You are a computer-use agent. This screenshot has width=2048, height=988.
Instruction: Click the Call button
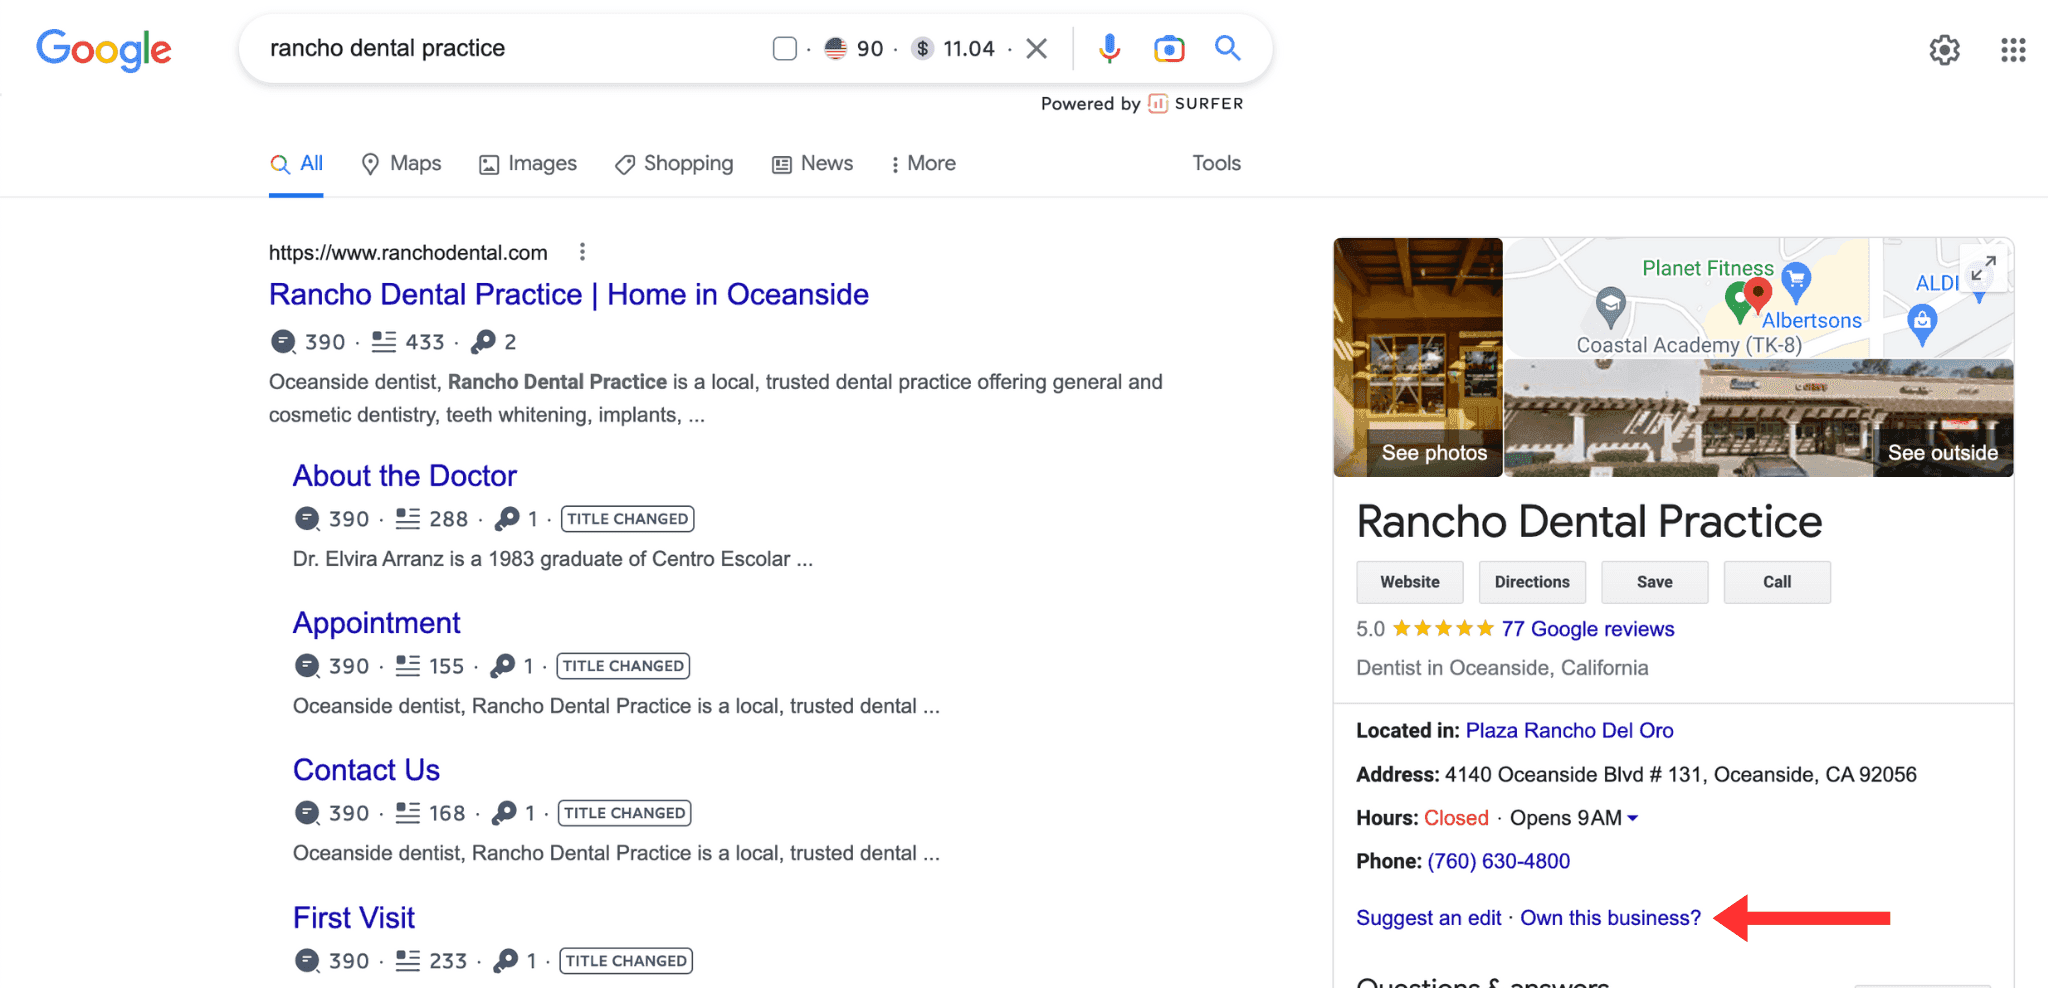[1777, 582]
